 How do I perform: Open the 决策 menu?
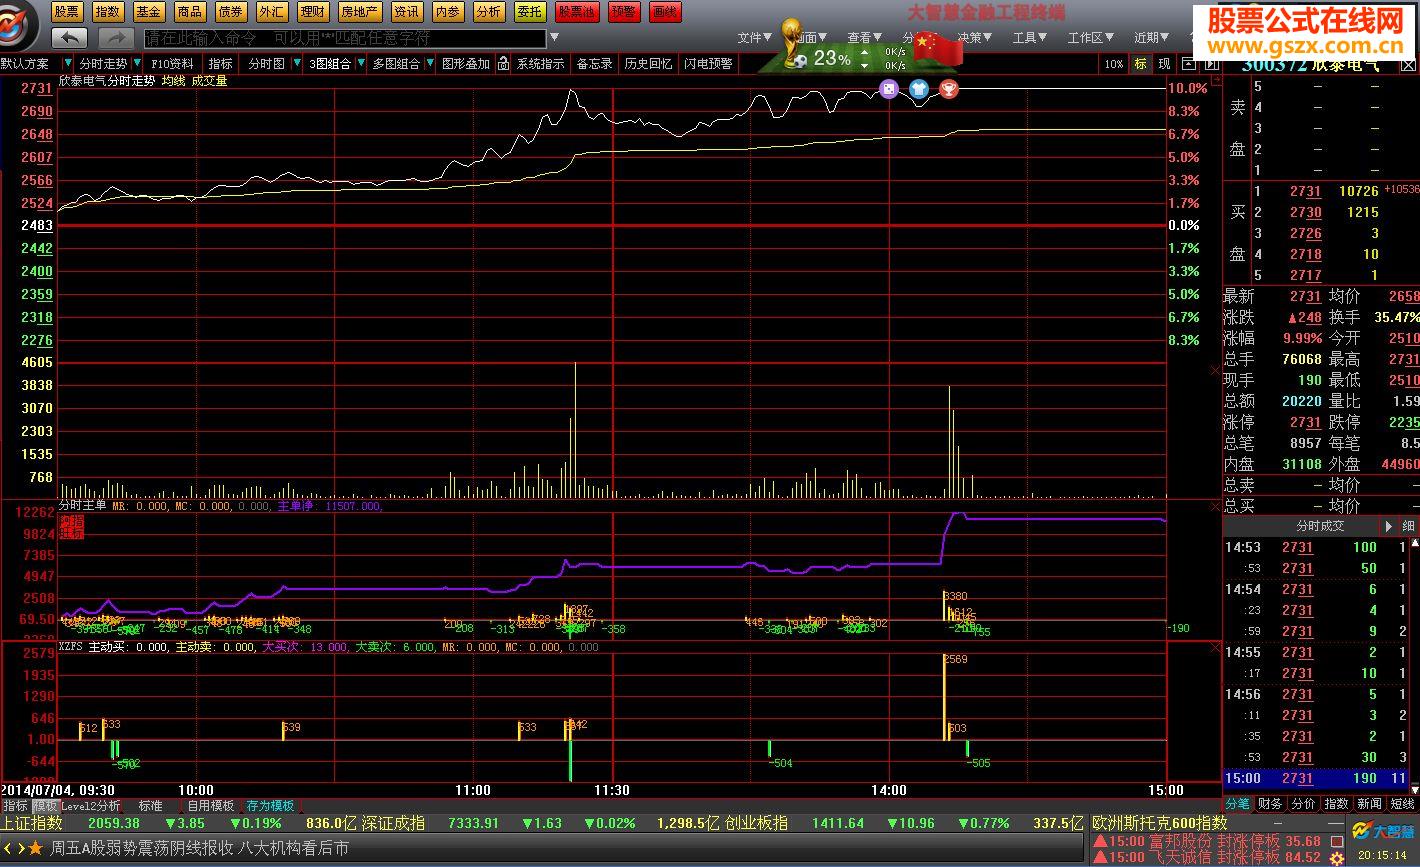click(975, 38)
